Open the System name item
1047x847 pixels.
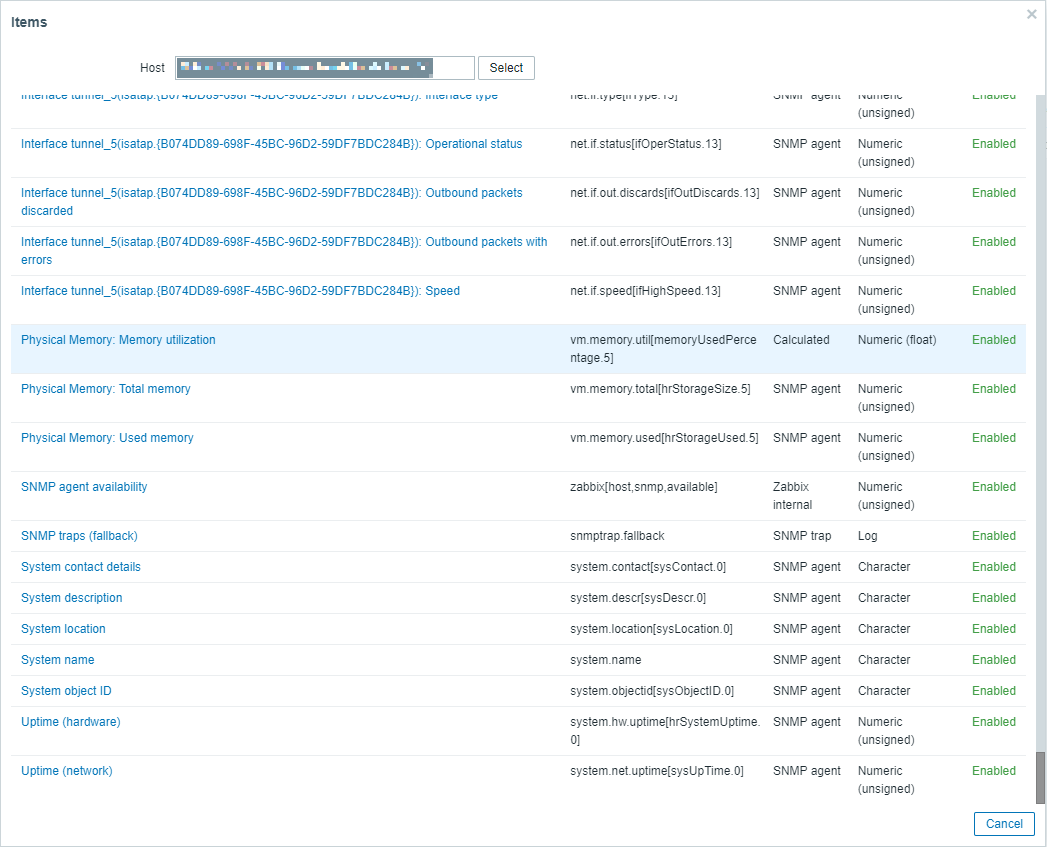click(x=57, y=659)
